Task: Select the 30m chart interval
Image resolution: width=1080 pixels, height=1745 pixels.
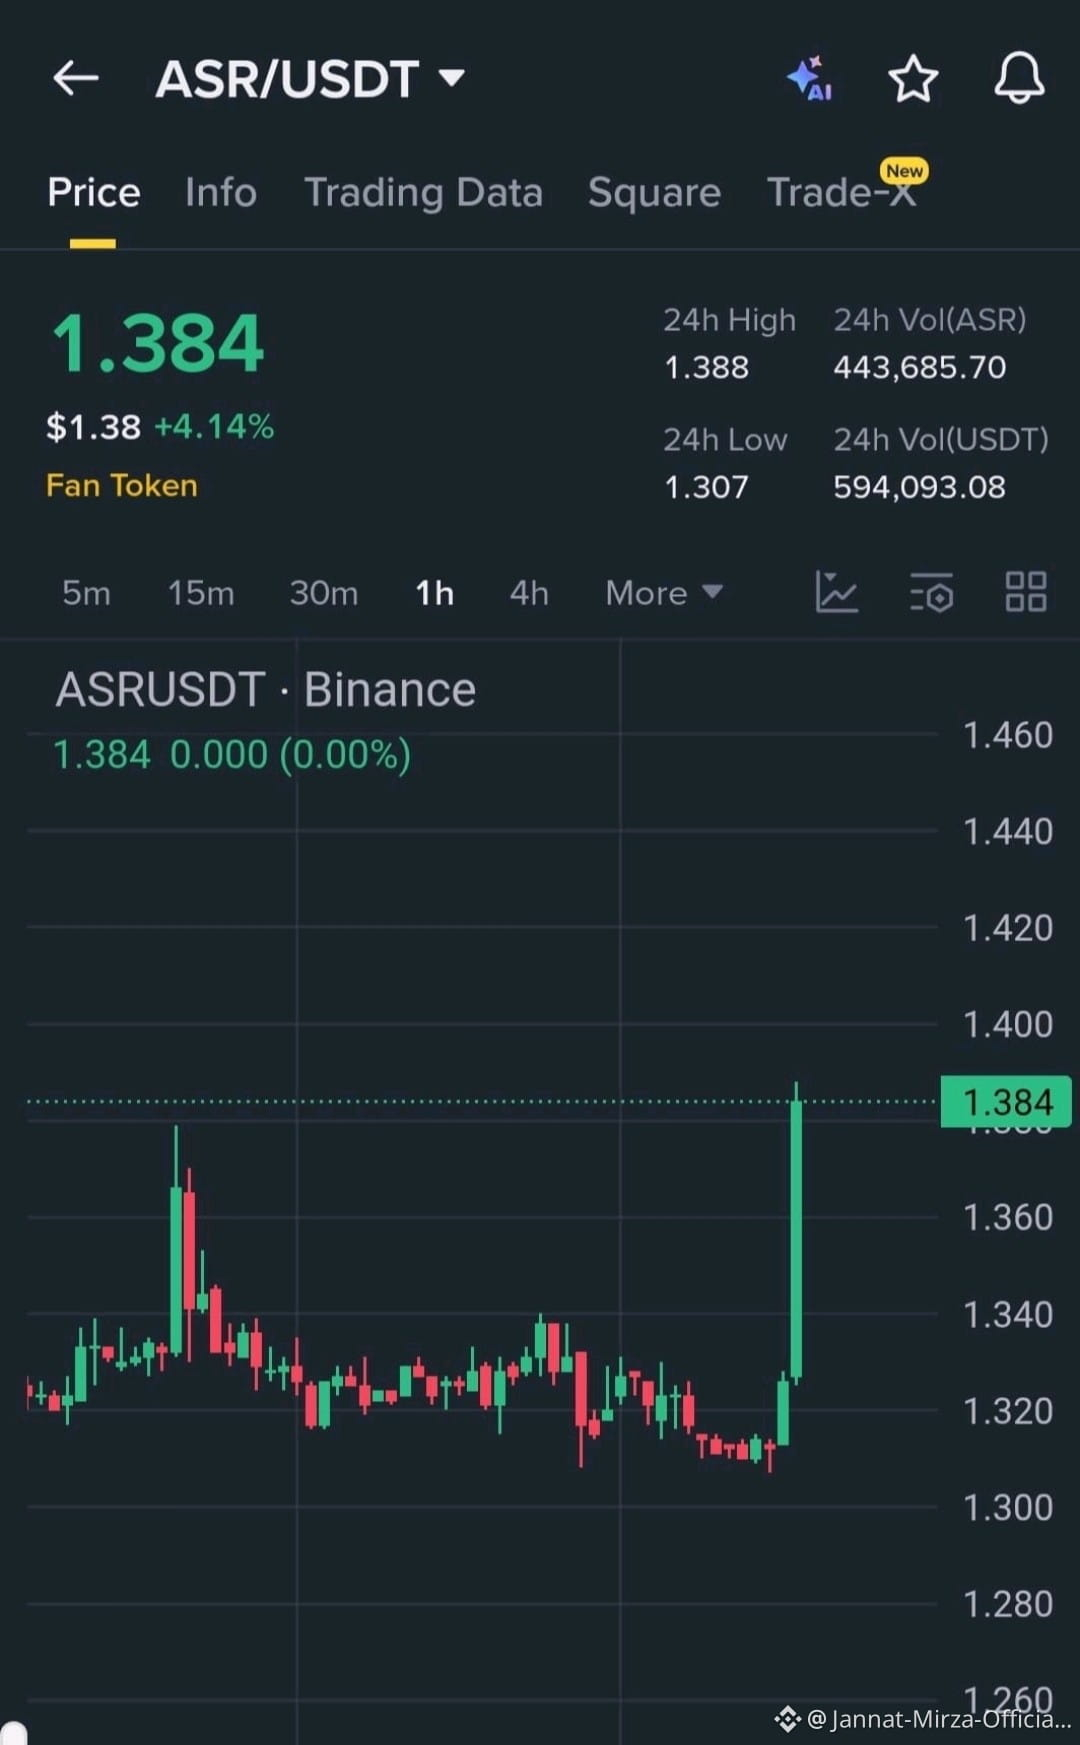Action: pos(324,593)
